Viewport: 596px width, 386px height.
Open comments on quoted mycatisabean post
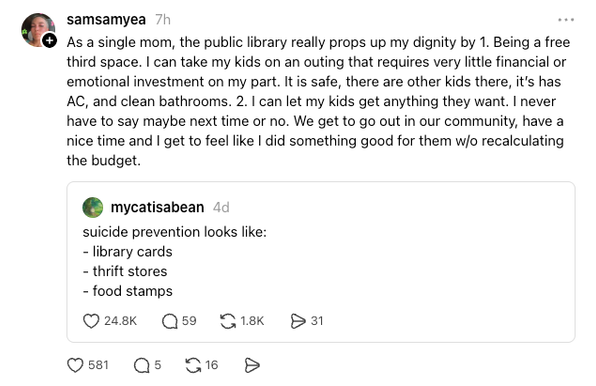[x=170, y=321]
